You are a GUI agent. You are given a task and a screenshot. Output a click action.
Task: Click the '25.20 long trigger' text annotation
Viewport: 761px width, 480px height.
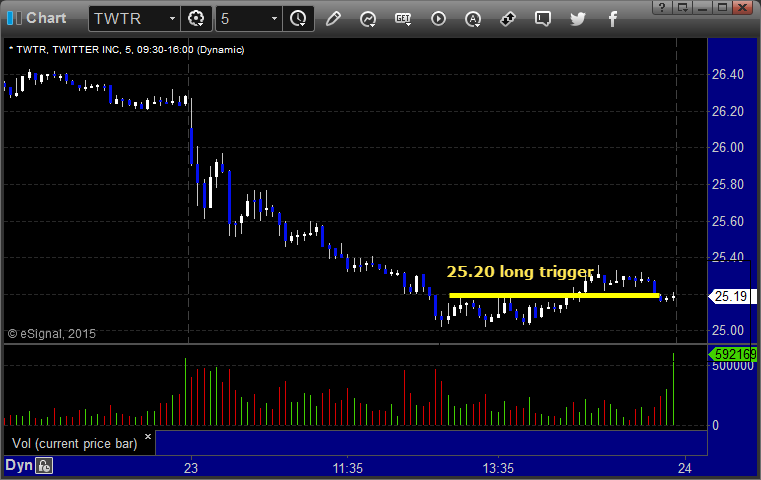(x=520, y=271)
